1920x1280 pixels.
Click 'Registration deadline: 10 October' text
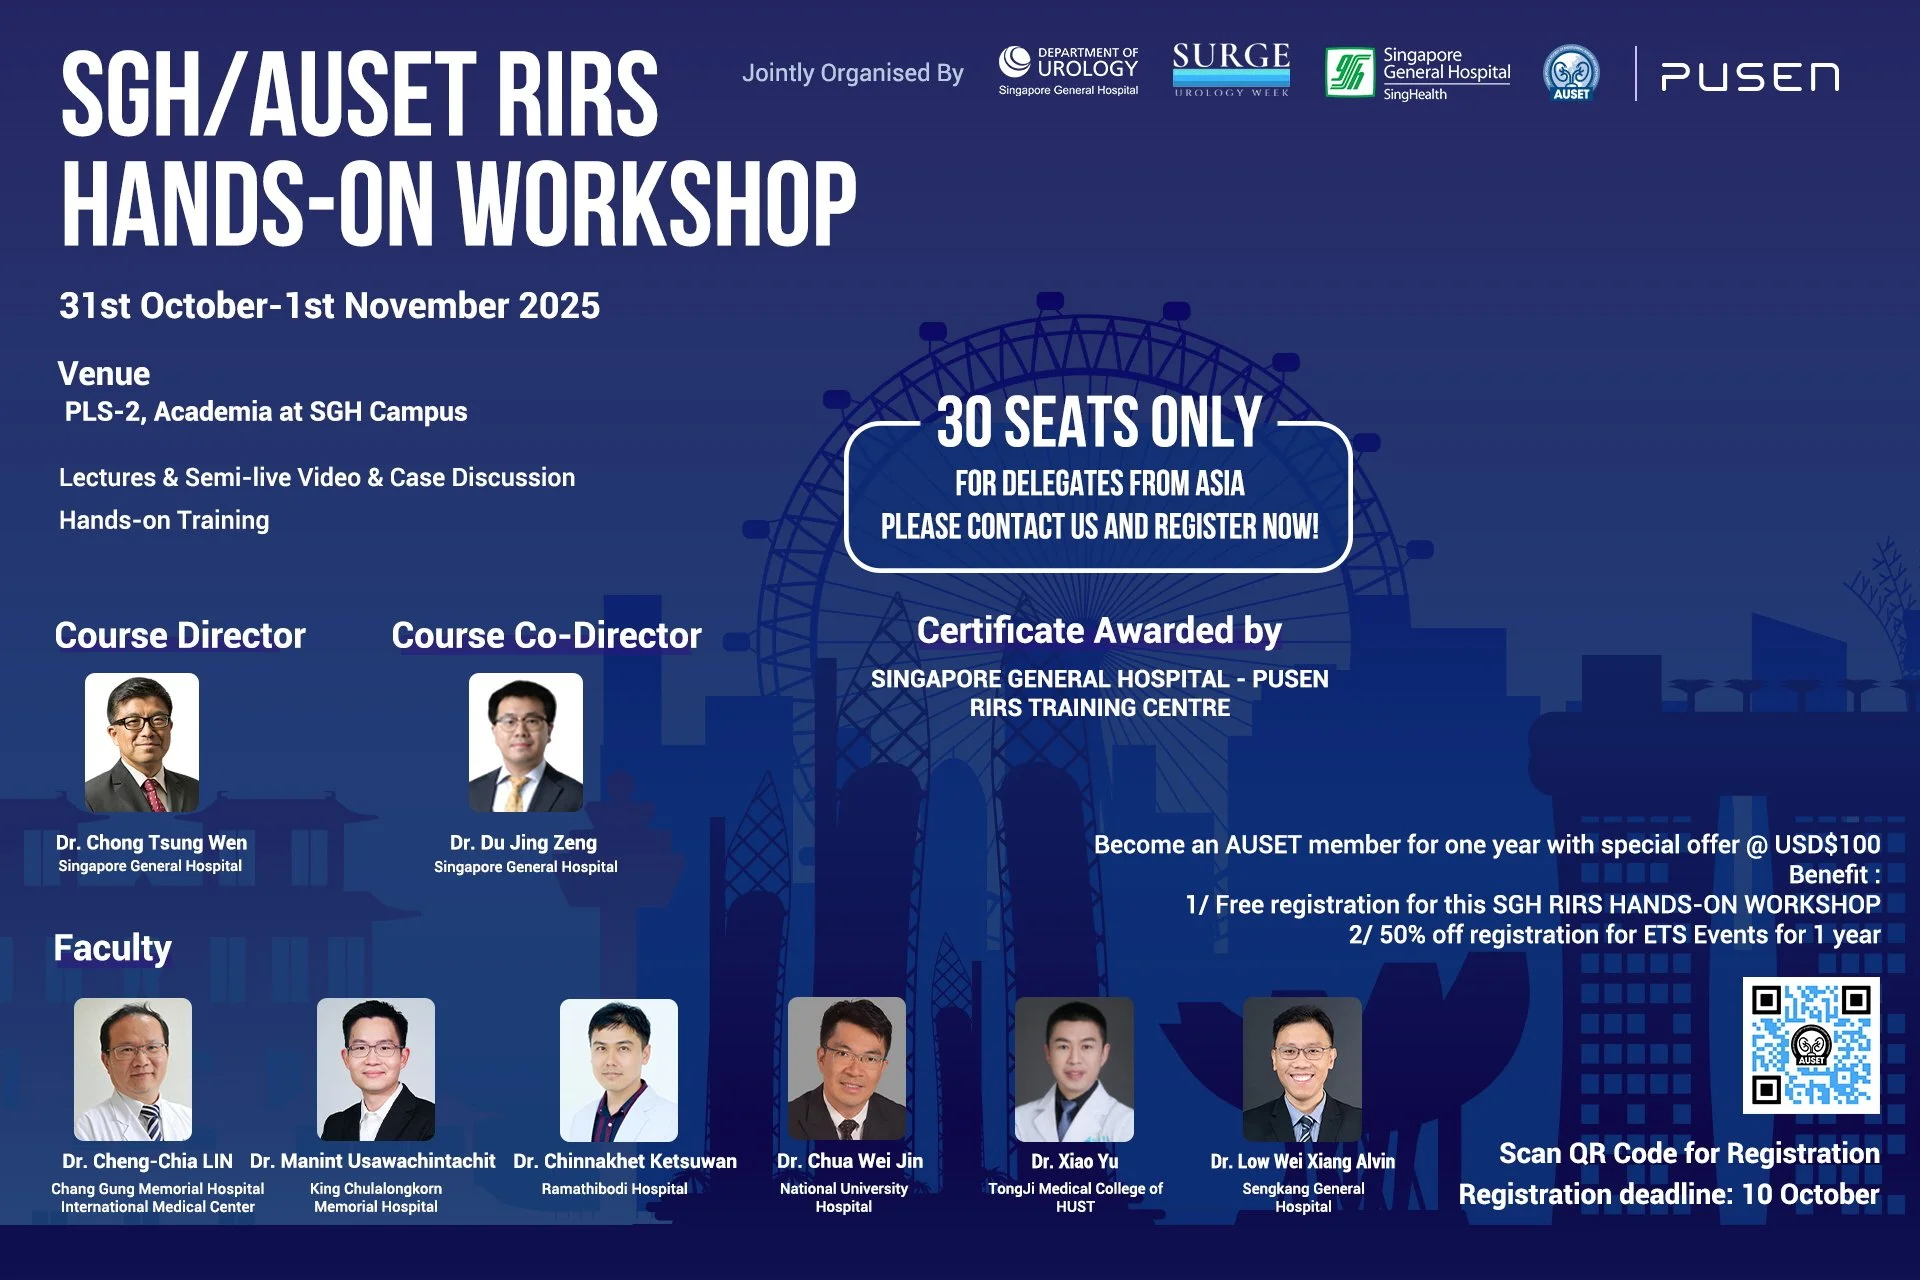1669,1195
